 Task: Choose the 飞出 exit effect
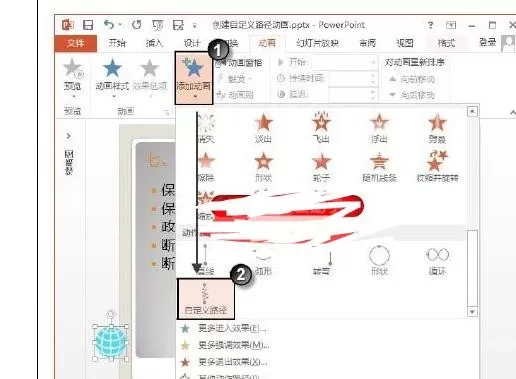pos(321,128)
